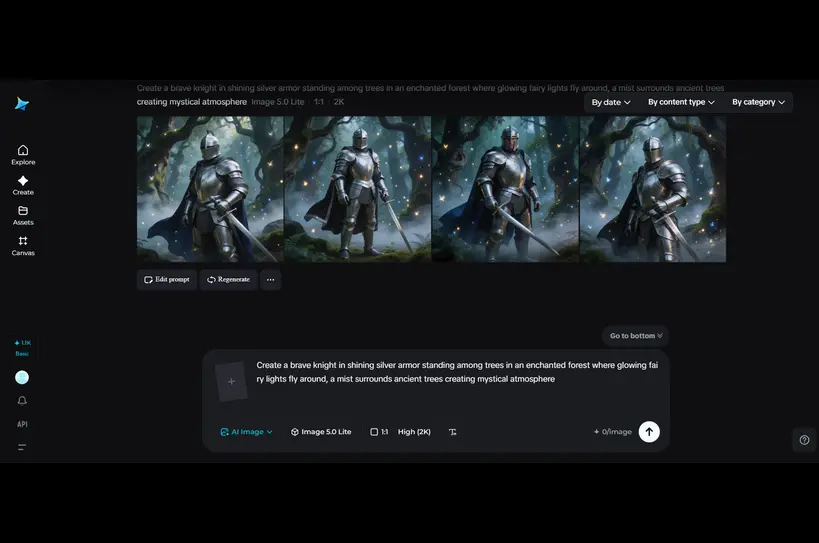Add a reference image with plus tile
The height and width of the screenshot is (543, 819).
click(231, 382)
